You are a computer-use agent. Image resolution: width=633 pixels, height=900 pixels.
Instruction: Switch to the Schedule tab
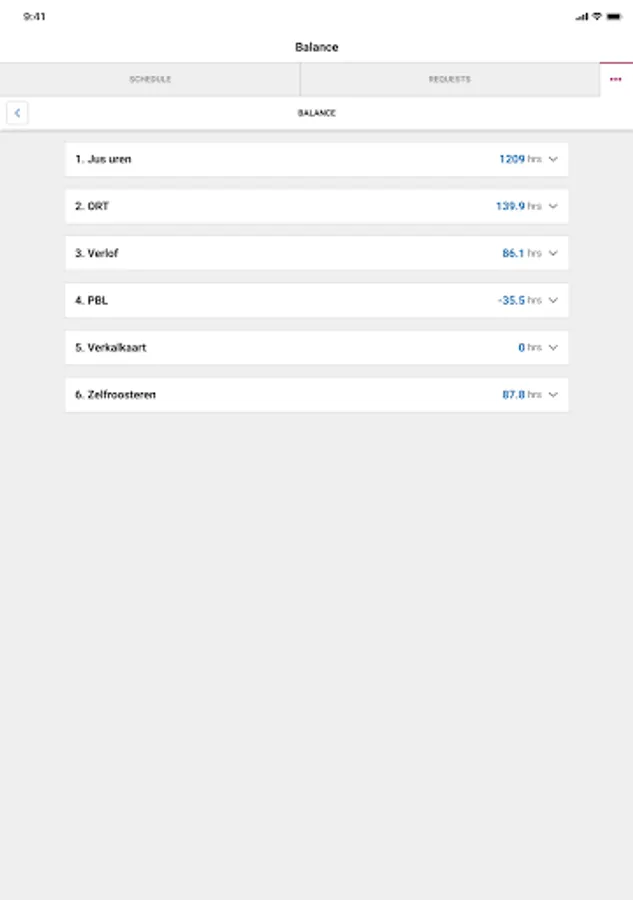pyautogui.click(x=150, y=79)
